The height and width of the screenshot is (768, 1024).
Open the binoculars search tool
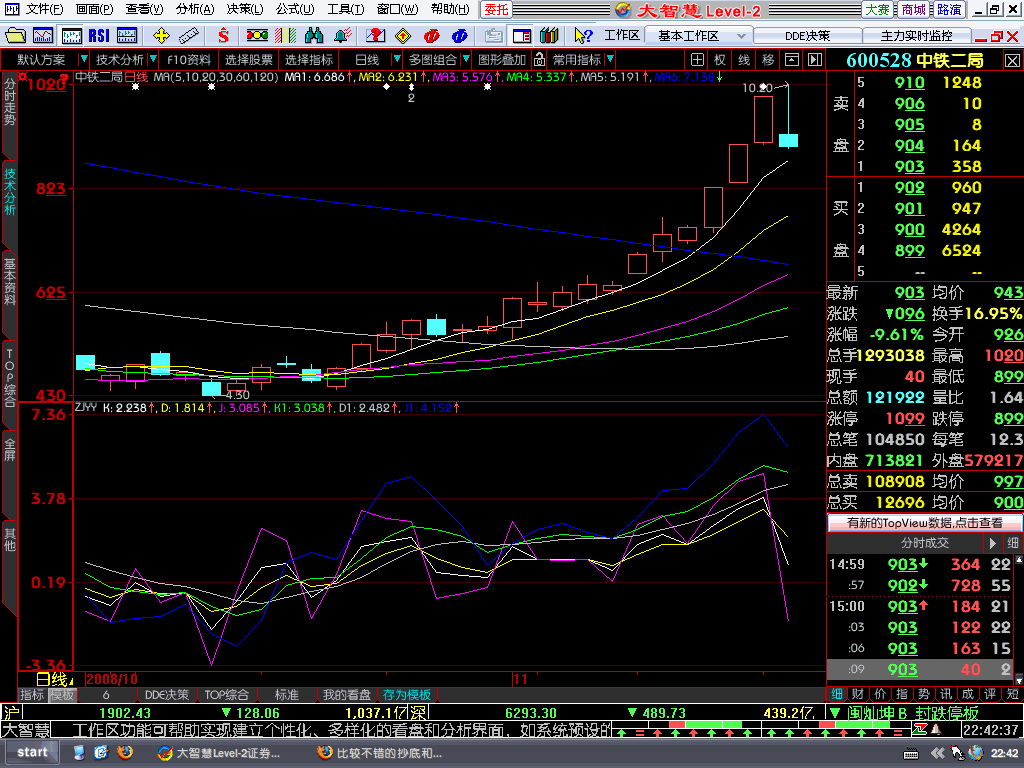click(314, 35)
